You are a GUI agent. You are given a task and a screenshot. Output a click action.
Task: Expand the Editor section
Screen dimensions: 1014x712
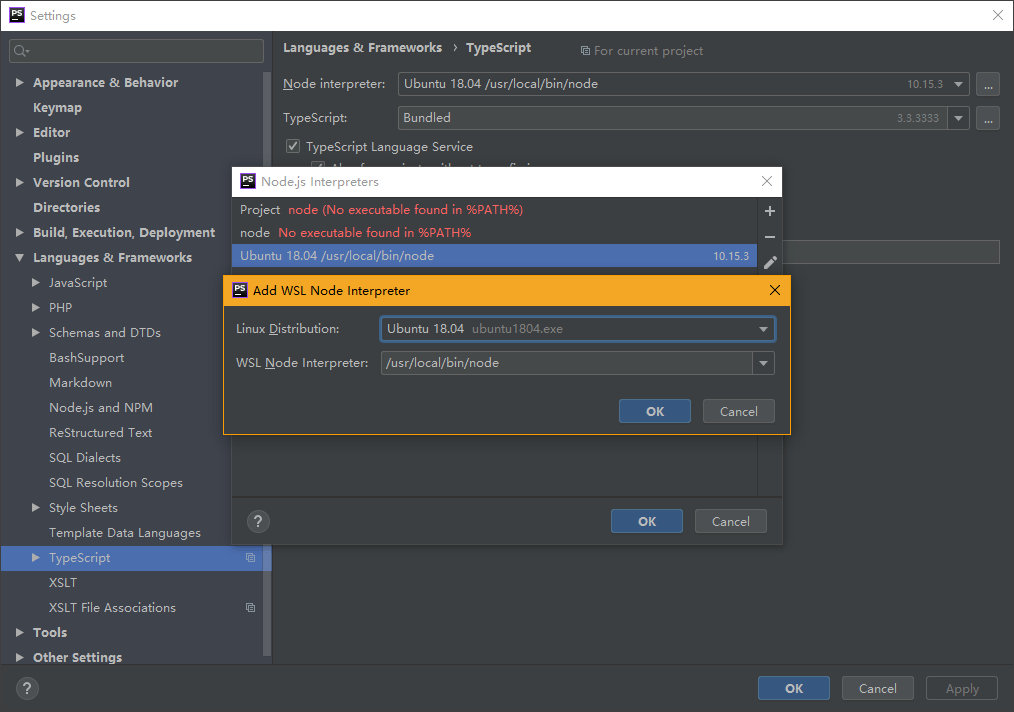pos(19,132)
